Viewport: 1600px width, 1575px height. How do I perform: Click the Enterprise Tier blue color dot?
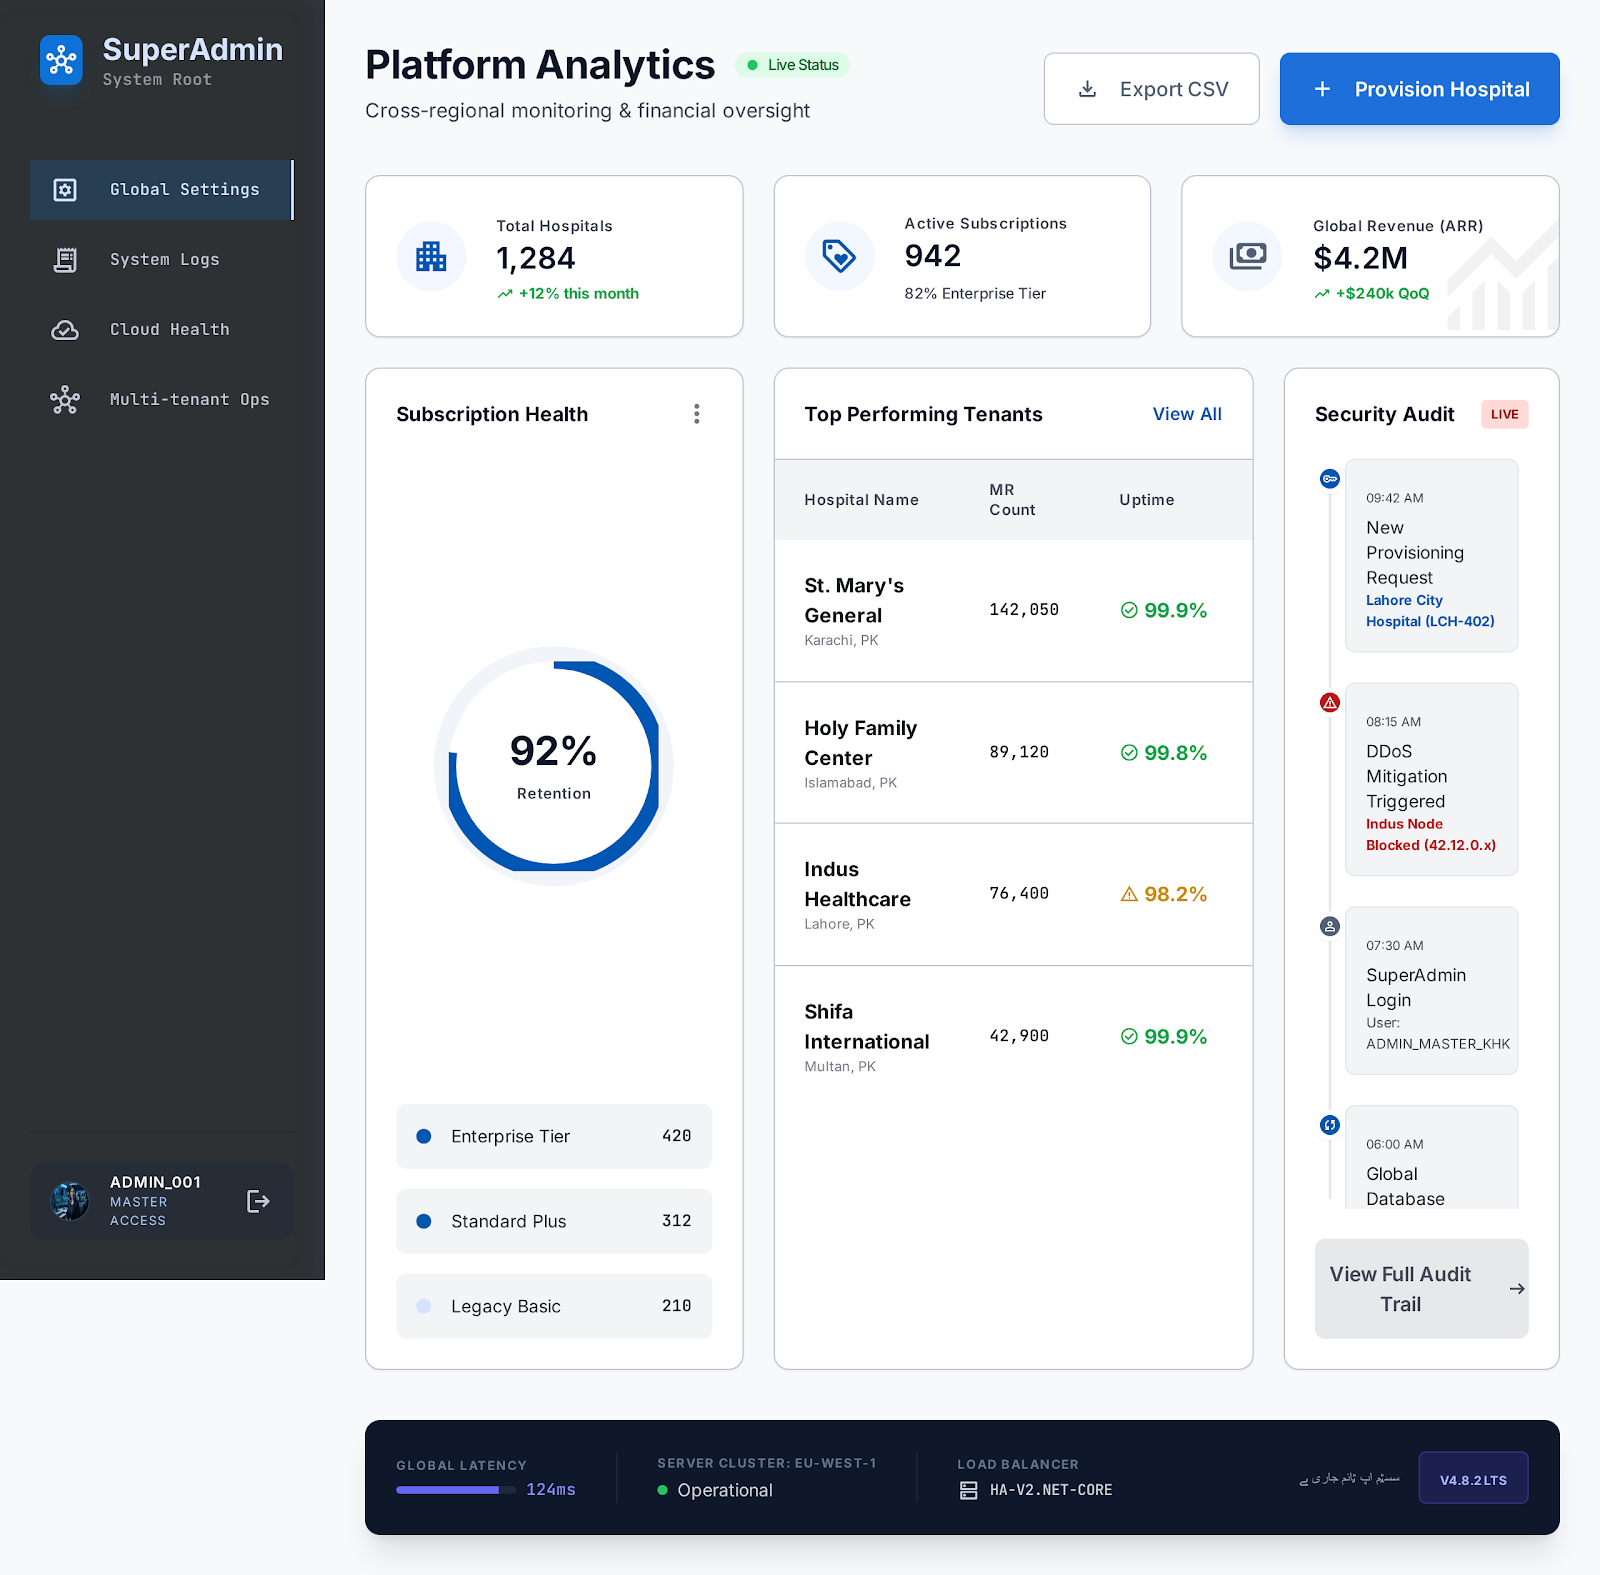click(424, 1136)
